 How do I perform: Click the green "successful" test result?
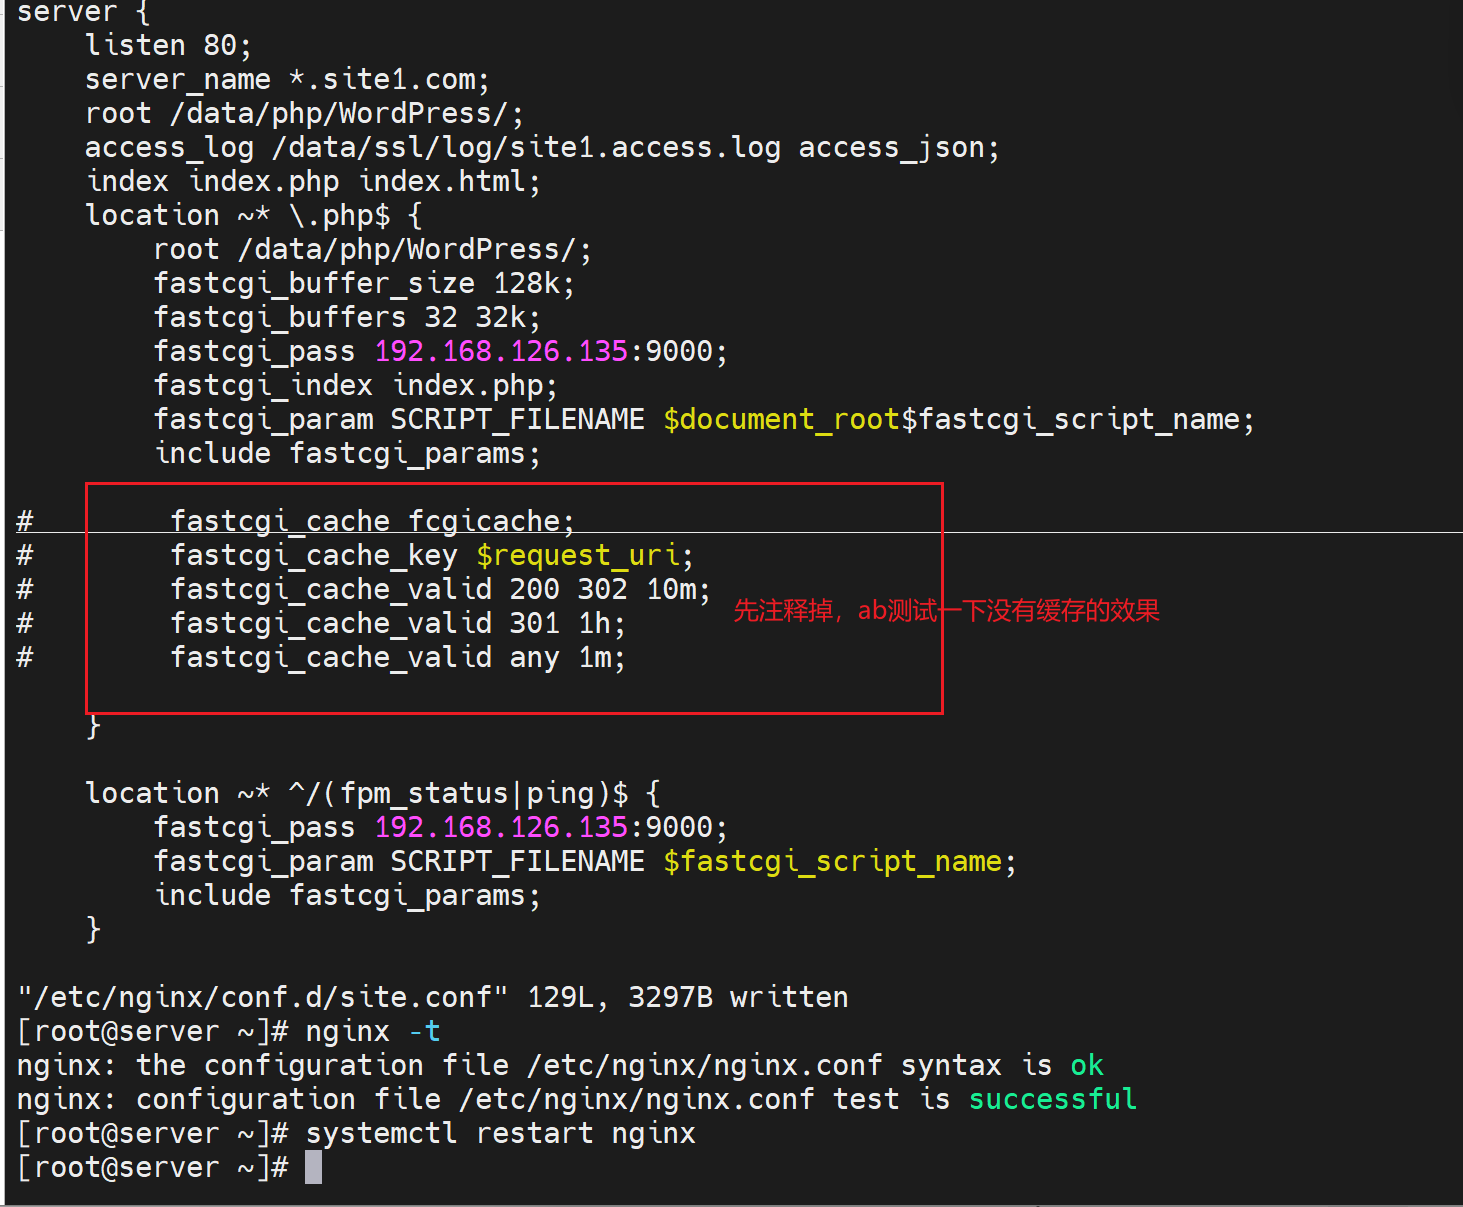1052,1099
